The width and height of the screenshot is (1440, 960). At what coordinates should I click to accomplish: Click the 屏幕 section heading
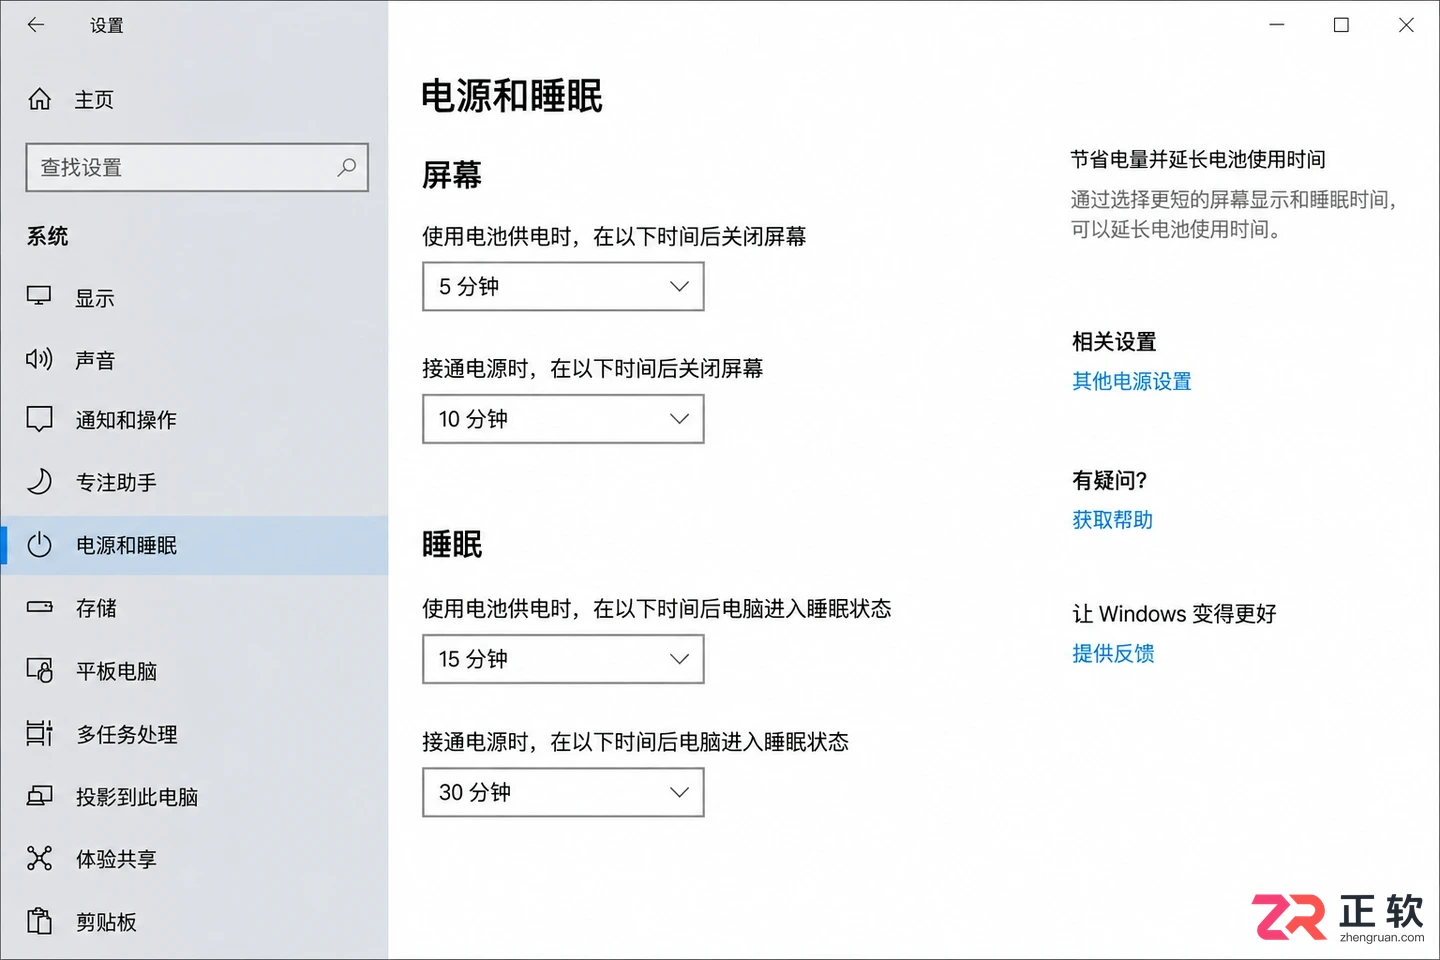452,175
